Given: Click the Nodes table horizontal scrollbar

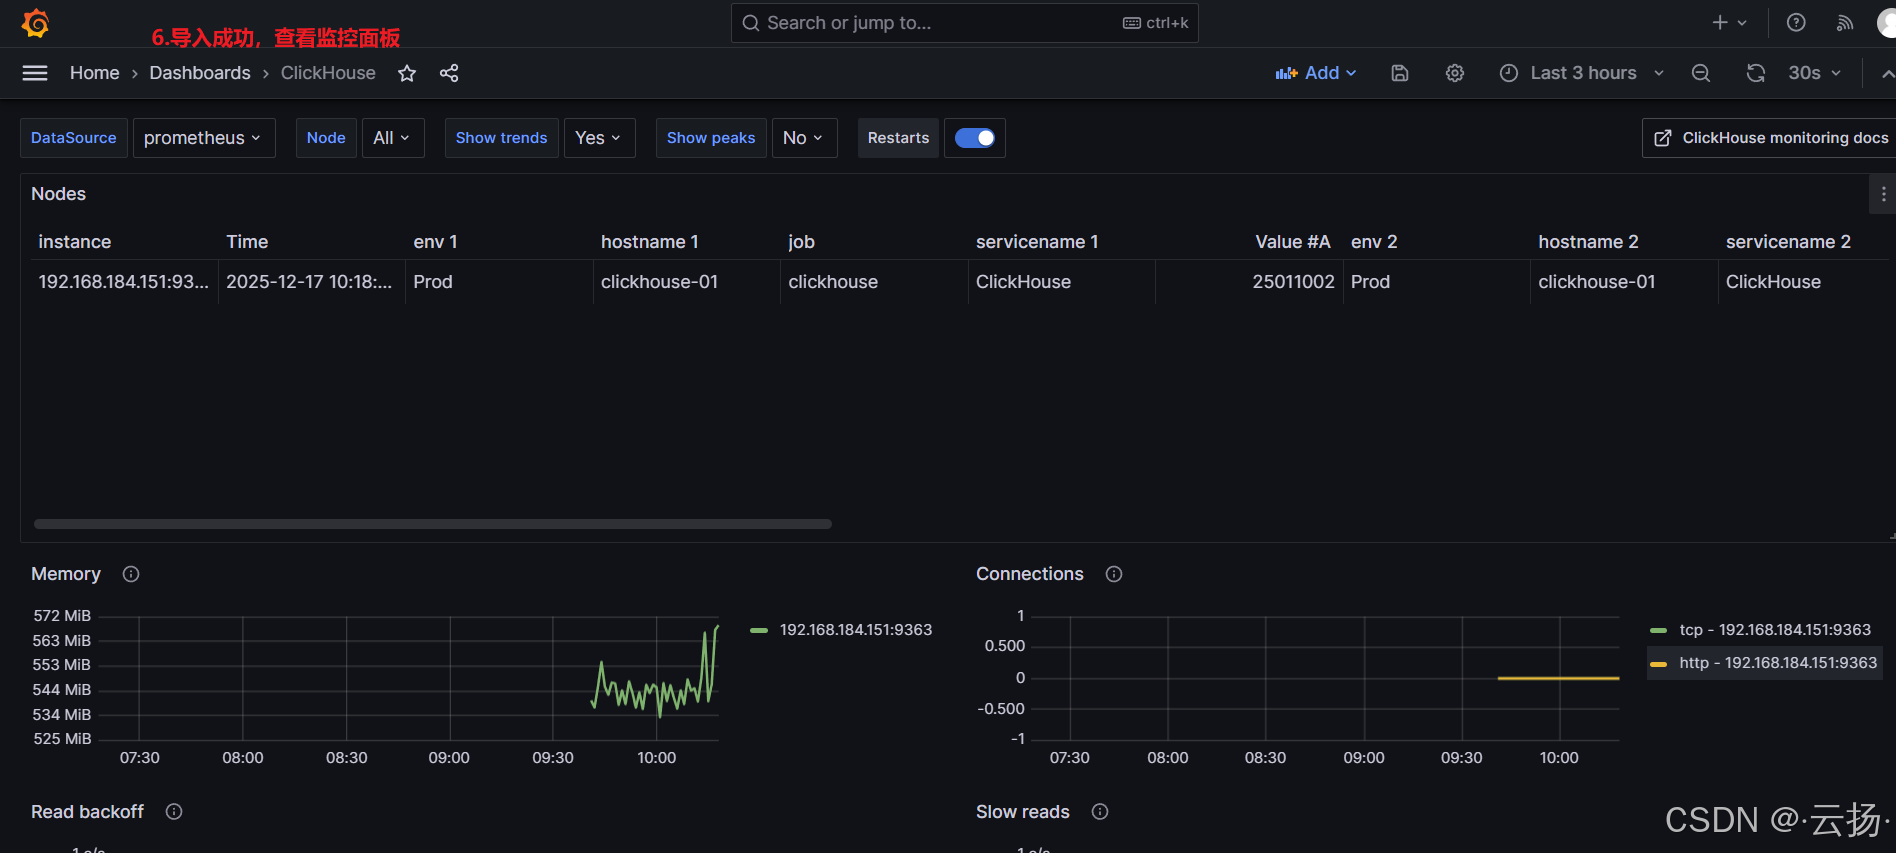Looking at the screenshot, I should click(x=433, y=524).
